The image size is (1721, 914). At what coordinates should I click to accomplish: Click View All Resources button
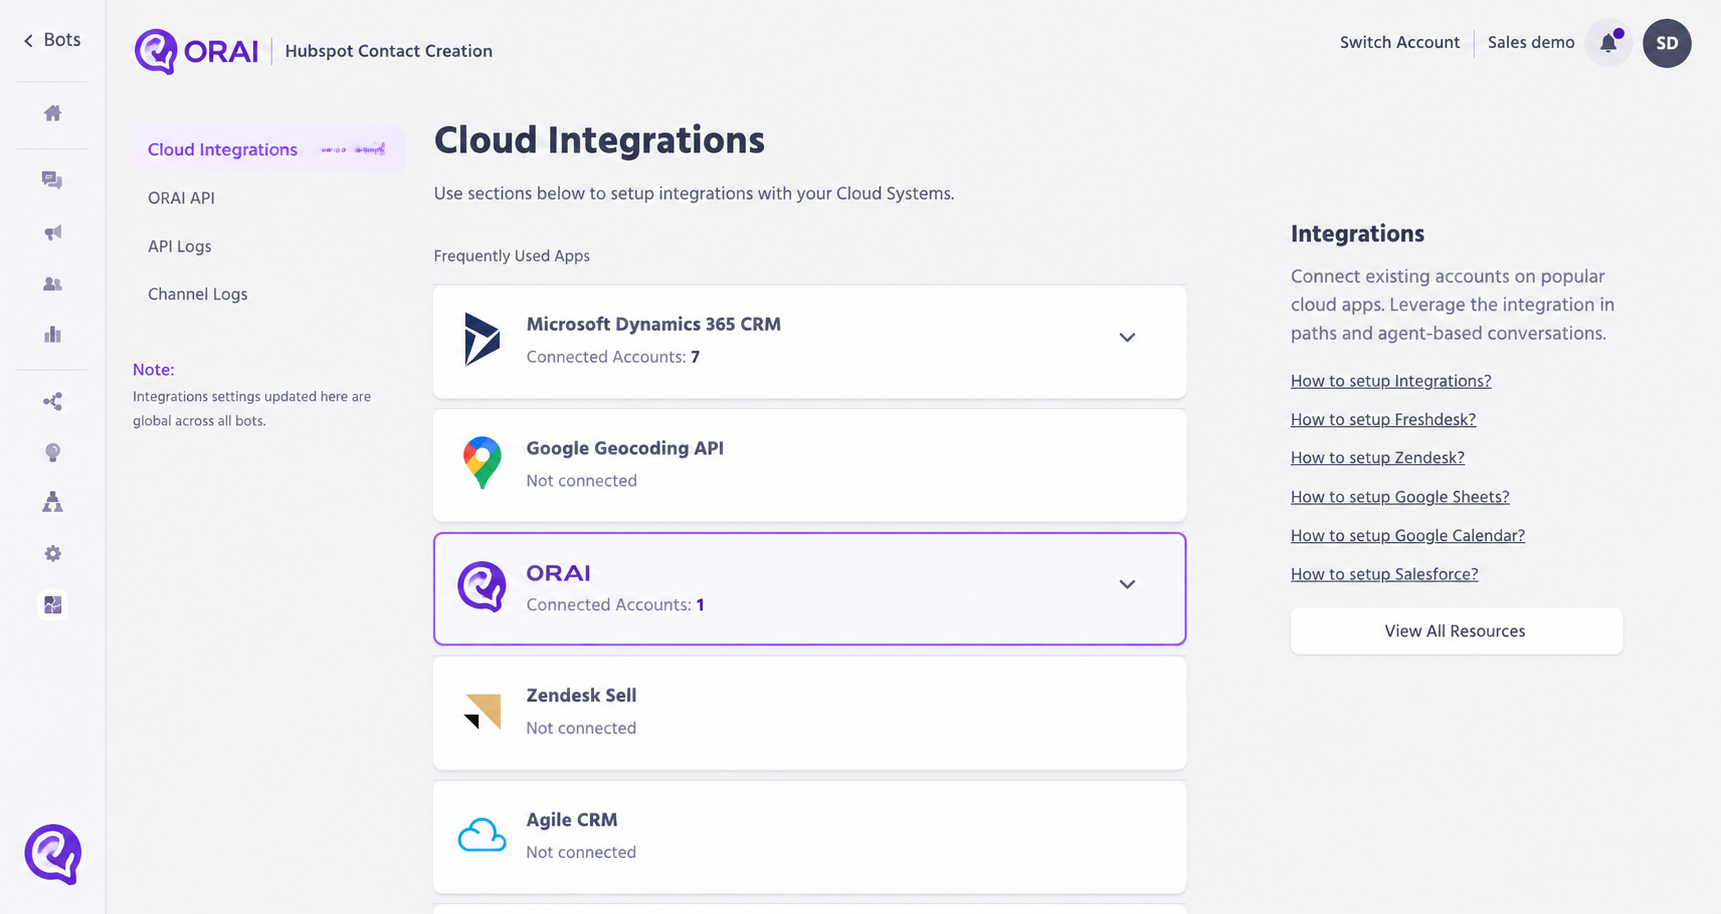1456,631
